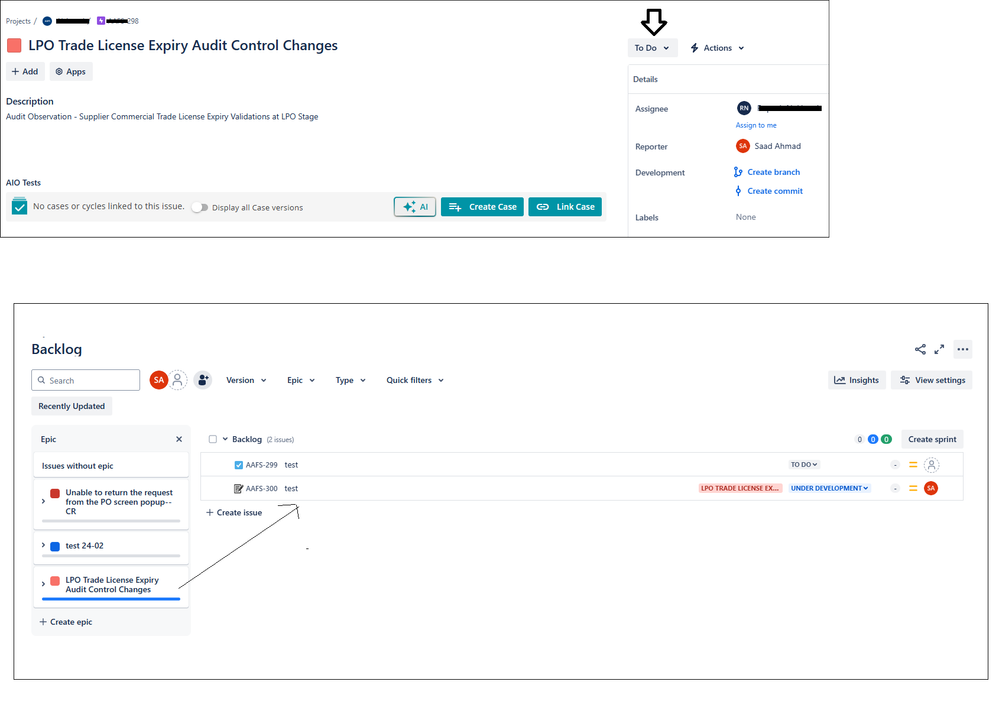Click the SA assignee avatar on AAFS-300 row
This screenshot has width=999, height=708.
931,488
